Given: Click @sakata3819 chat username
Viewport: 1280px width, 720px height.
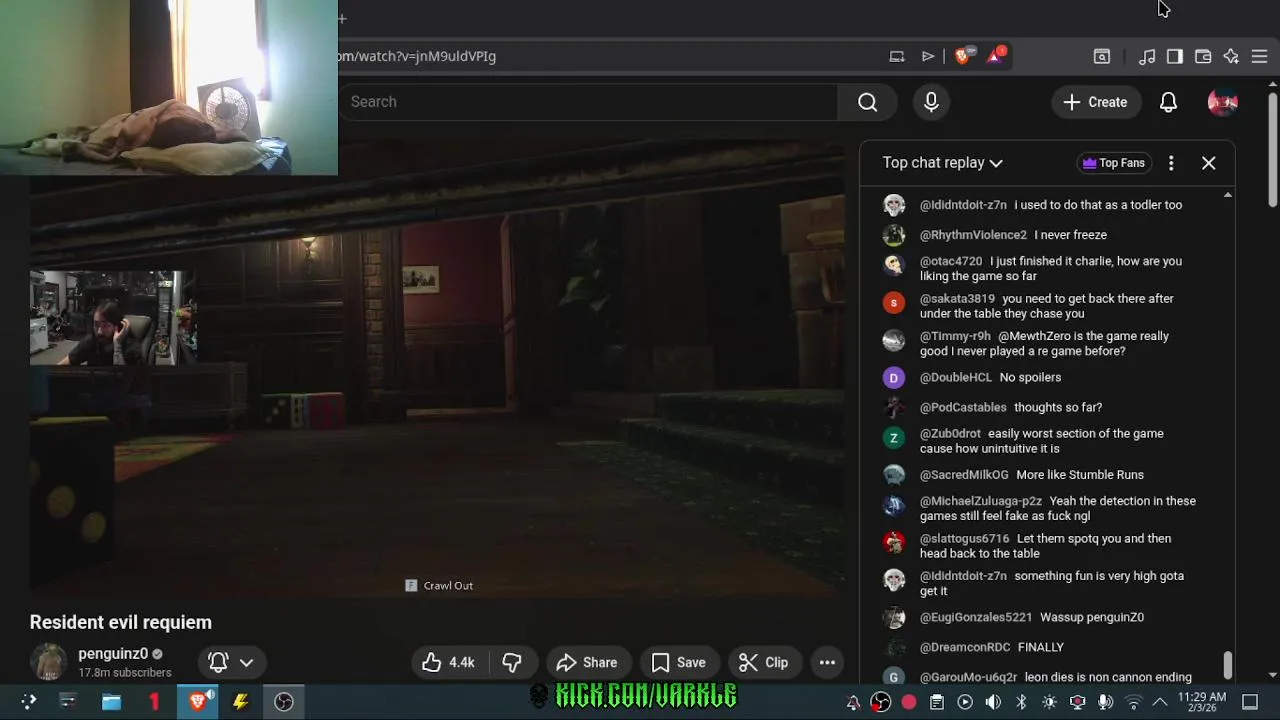Looking at the screenshot, I should click(957, 299).
